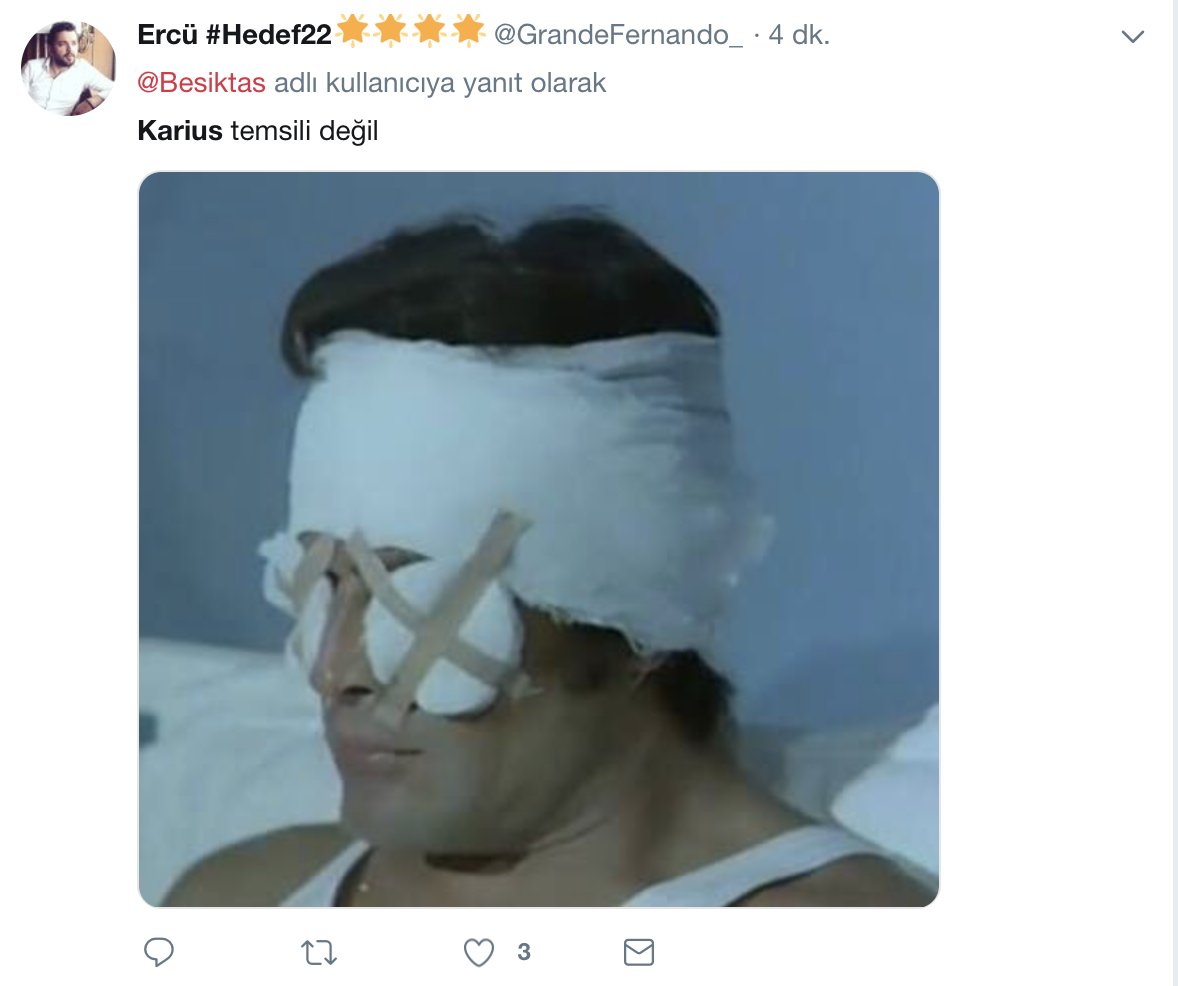Click the "adlı kullanıcıya yanıt olarak" reply label

[440, 83]
